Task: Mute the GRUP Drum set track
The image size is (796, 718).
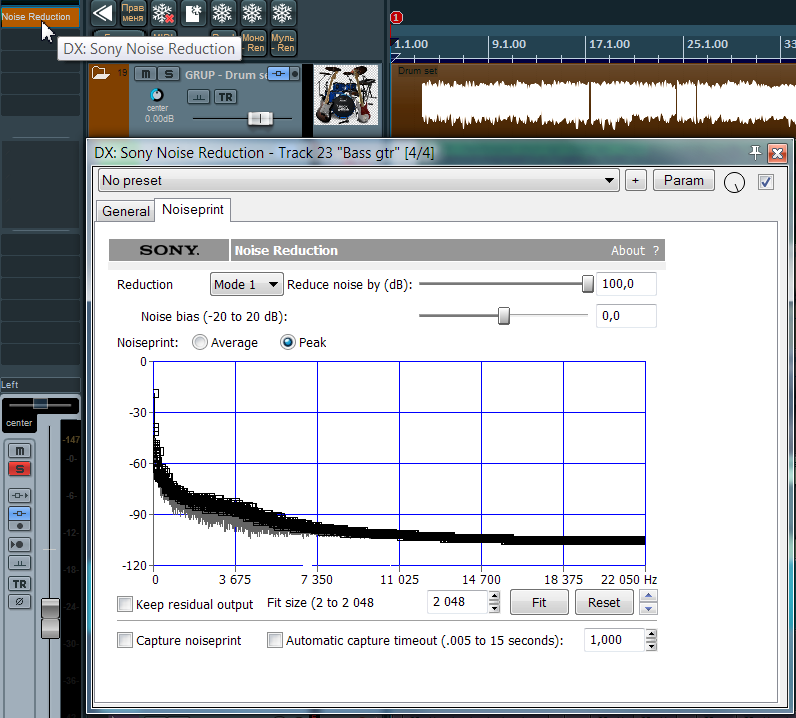Action: (146, 74)
